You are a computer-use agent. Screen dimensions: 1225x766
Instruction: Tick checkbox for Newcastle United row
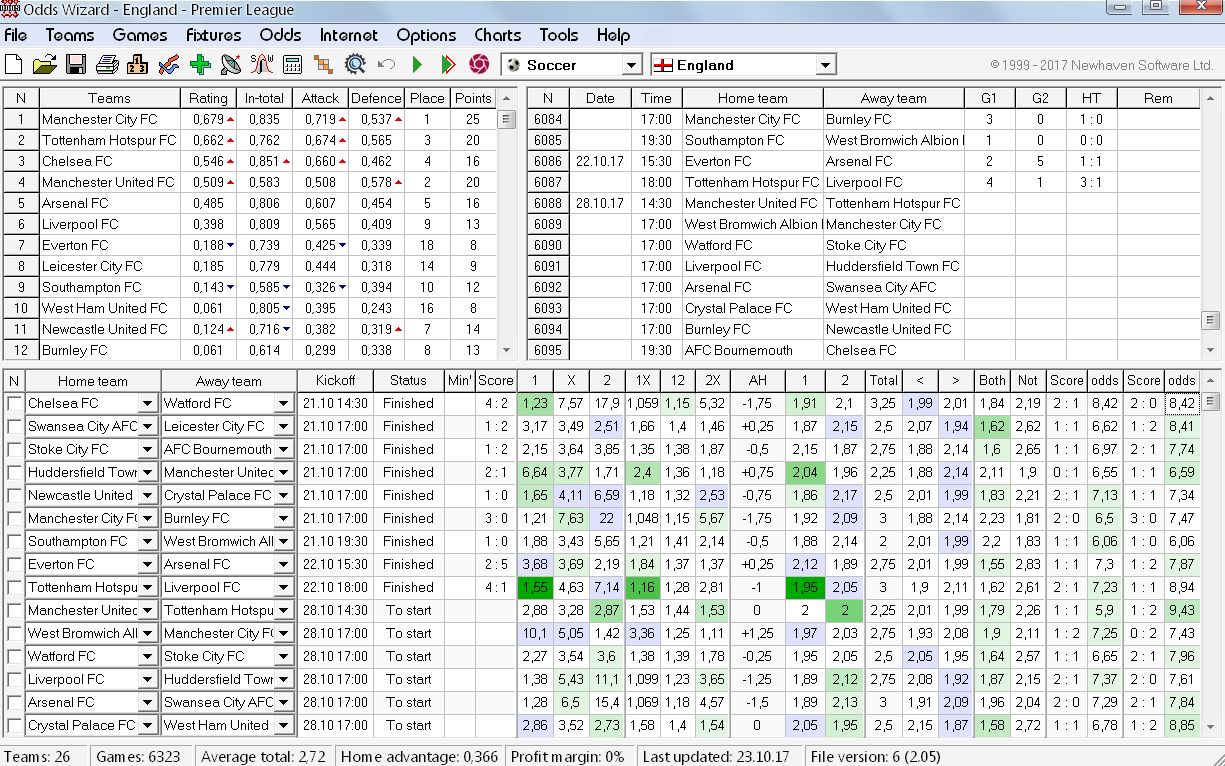14,495
